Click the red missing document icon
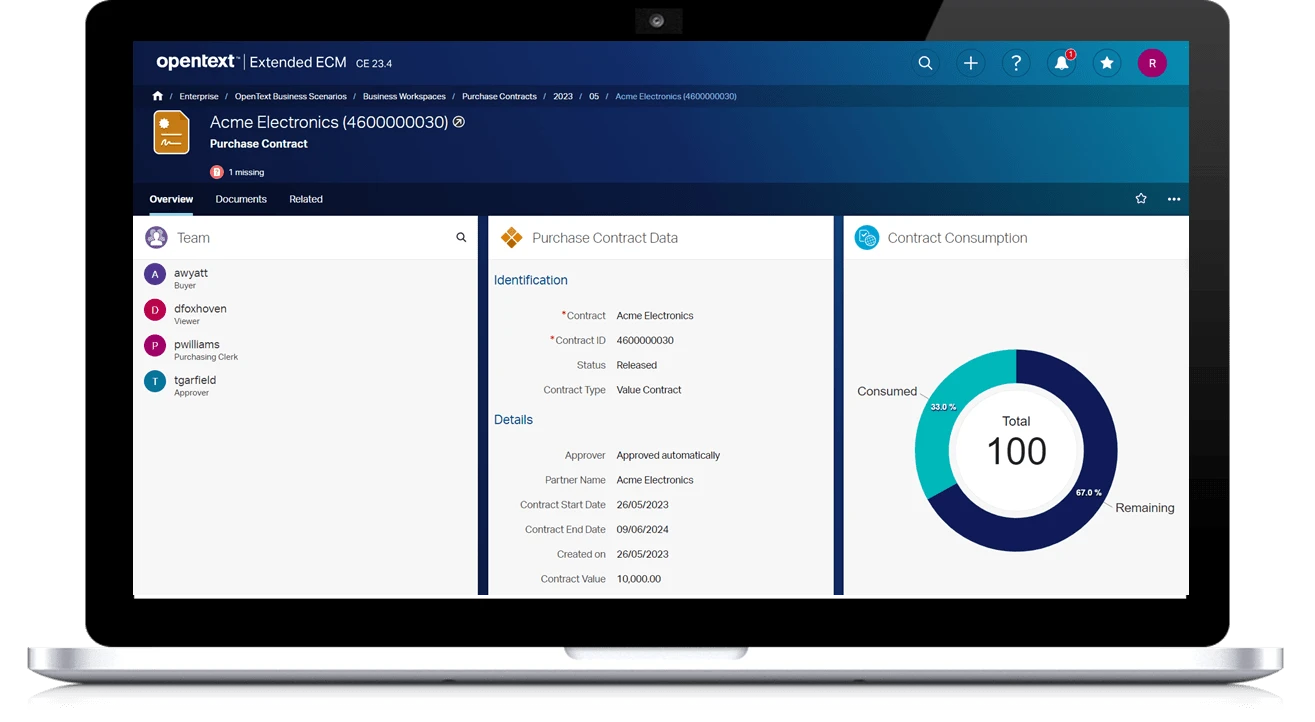 click(x=216, y=172)
